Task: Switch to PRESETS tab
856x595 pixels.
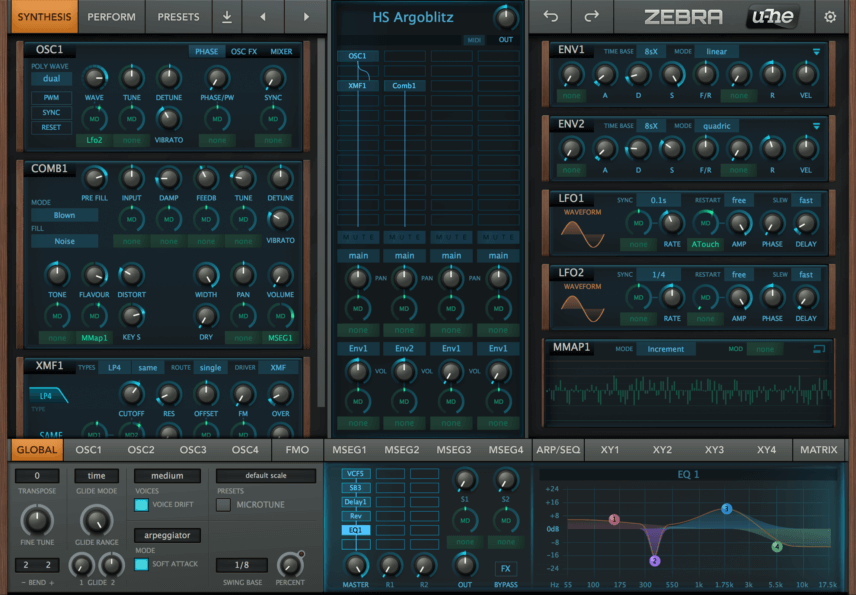Action: (178, 17)
